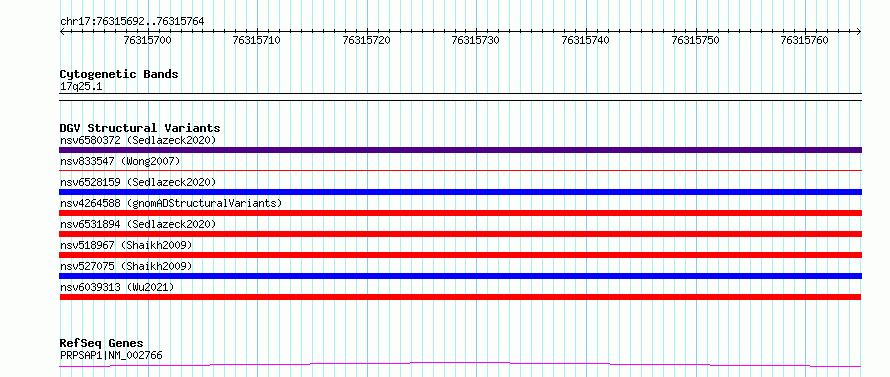Click the ruler tick label 76315710
This screenshot has height=377, width=890.
257,40
